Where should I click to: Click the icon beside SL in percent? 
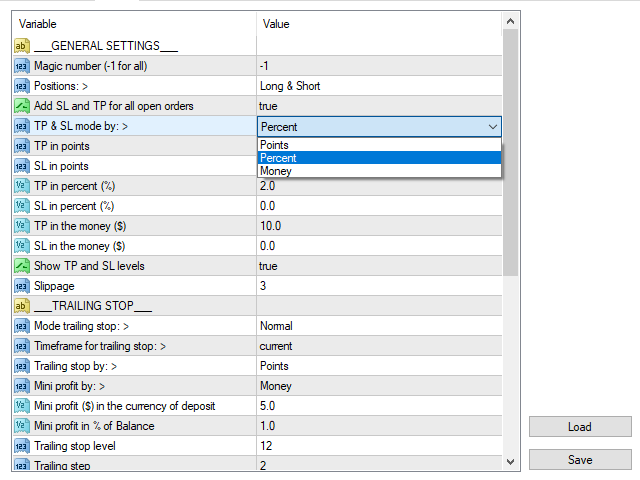[22, 206]
